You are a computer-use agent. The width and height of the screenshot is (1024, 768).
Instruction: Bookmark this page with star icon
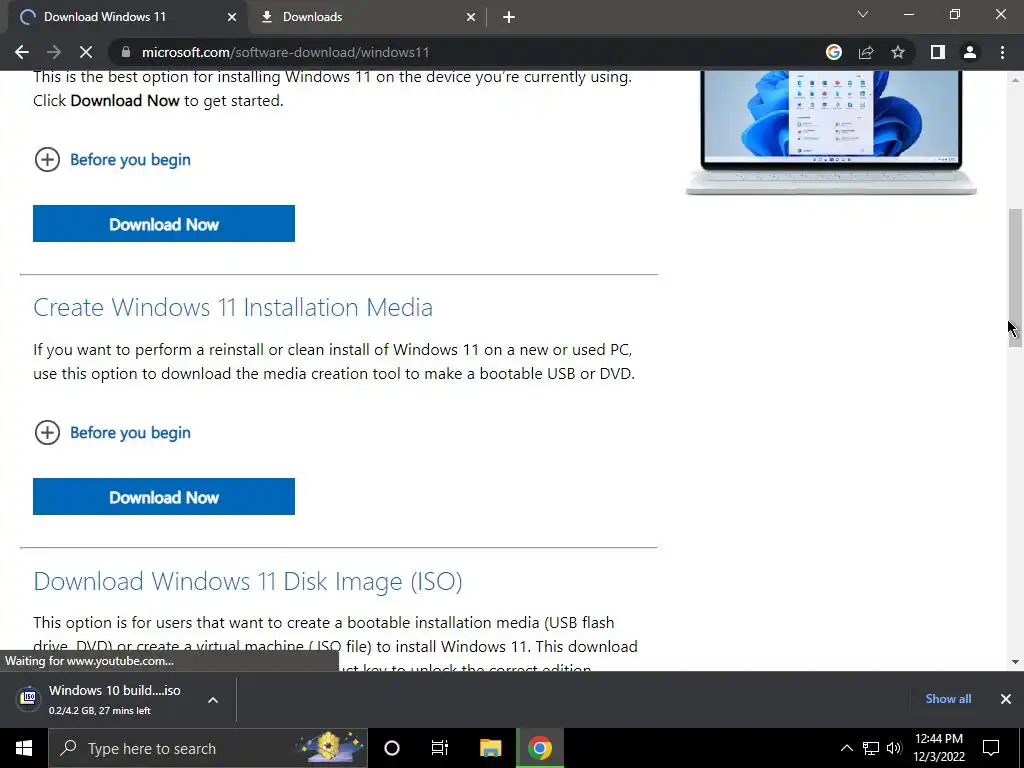point(898,52)
